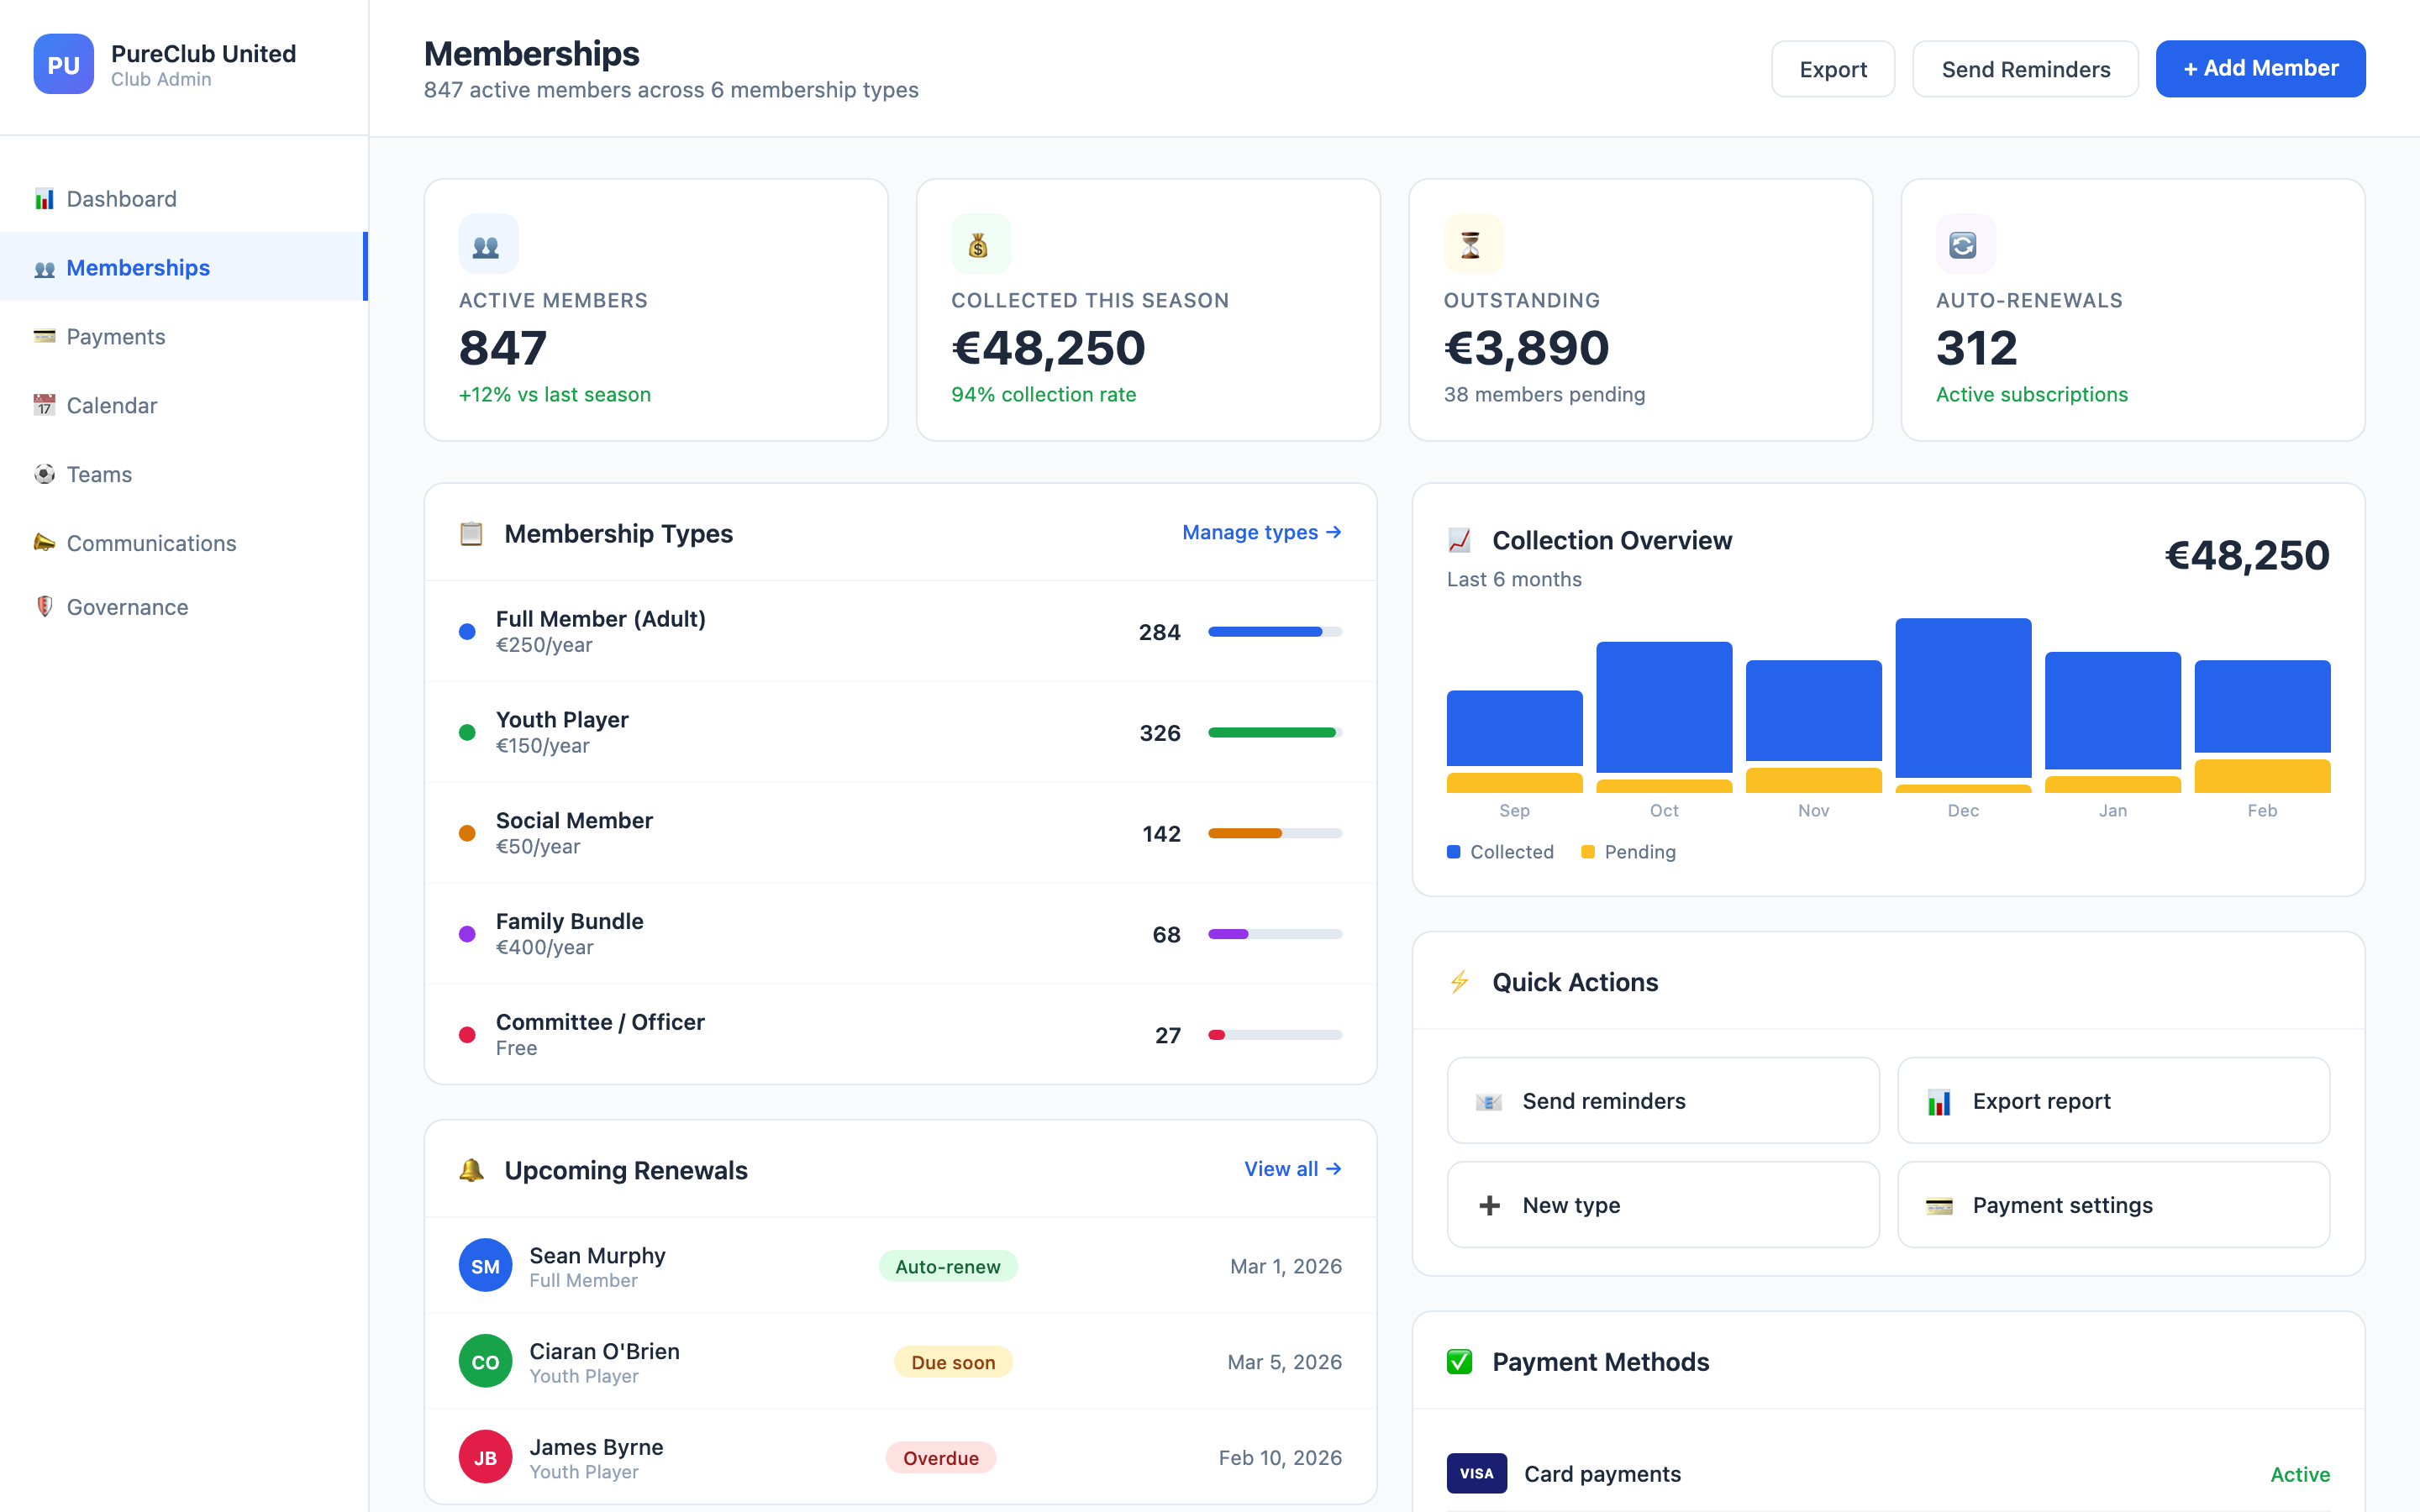Select the Youth Player membership row
The image size is (2420, 1512).
pos(900,733)
